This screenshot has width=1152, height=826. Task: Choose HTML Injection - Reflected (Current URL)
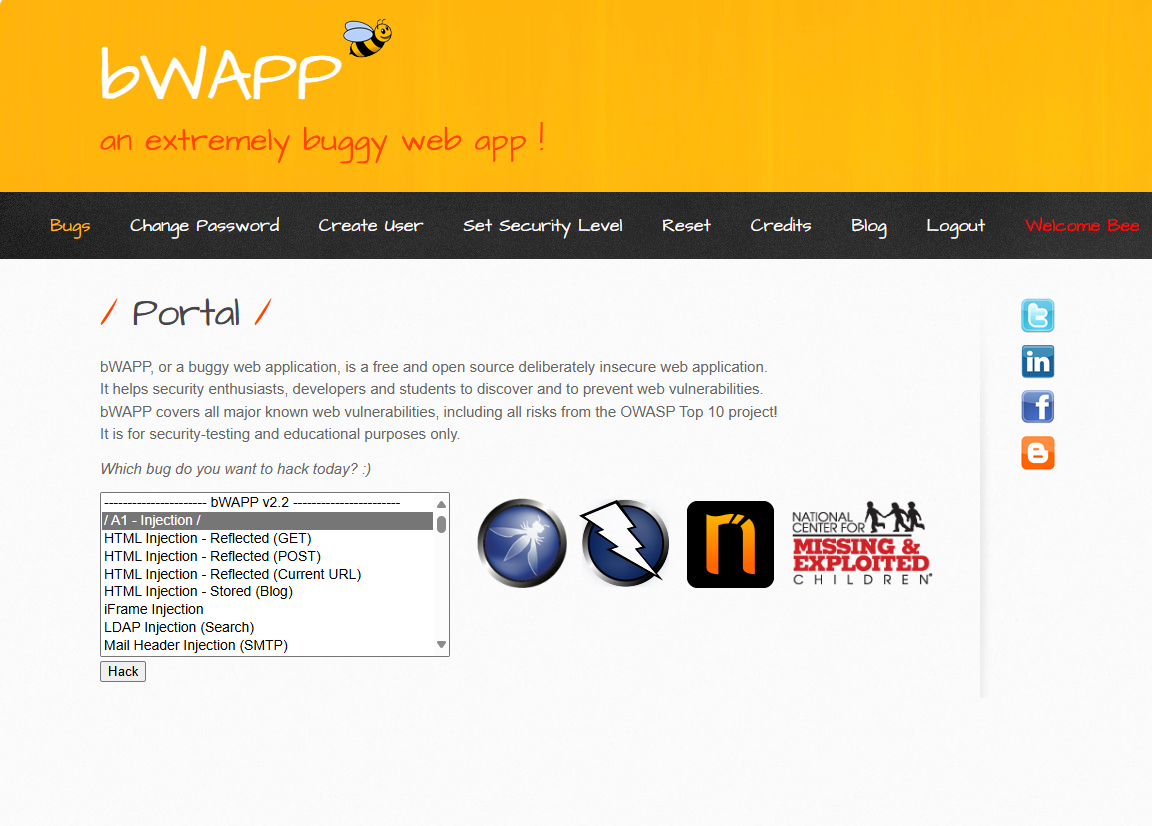pos(267,574)
